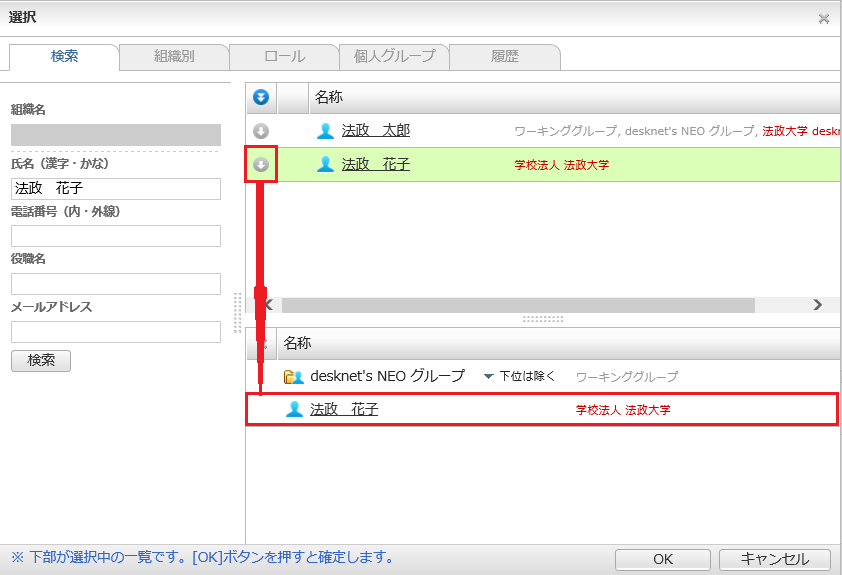Click user icon beside 法政 太郎
Screen dimensions: 842x575
tap(325, 131)
